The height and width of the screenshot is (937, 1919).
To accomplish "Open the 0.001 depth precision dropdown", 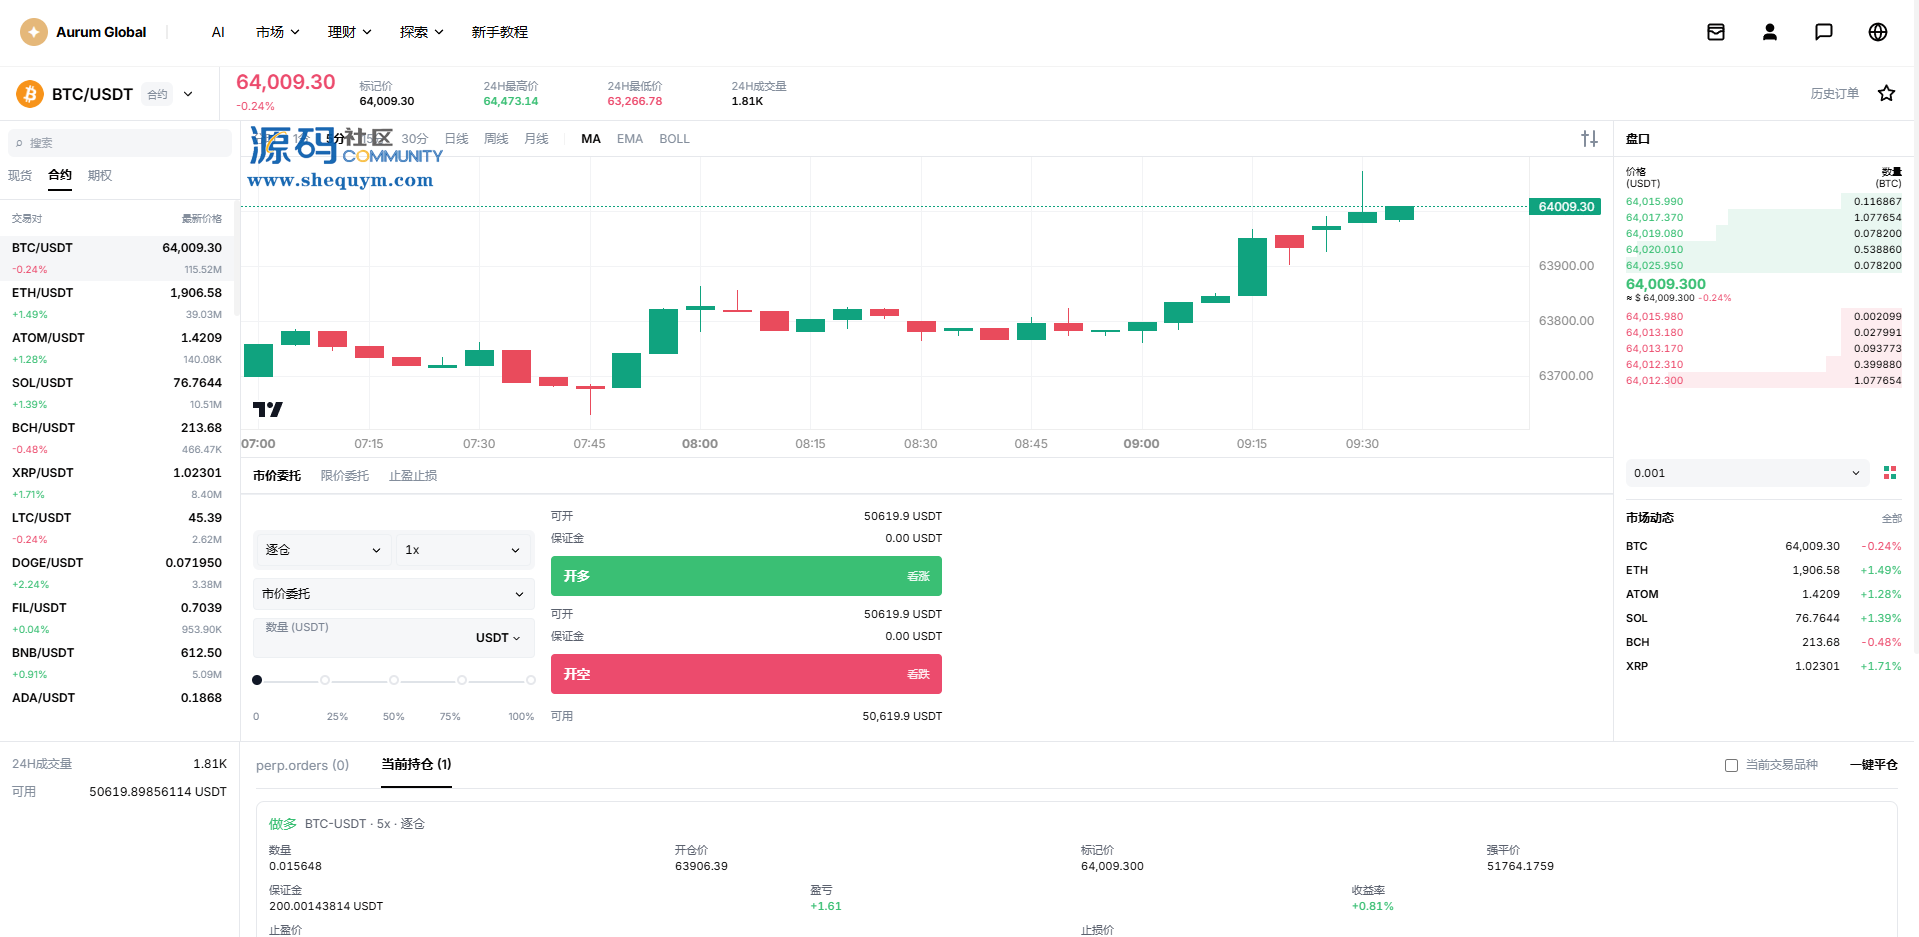I will 1746,473.
